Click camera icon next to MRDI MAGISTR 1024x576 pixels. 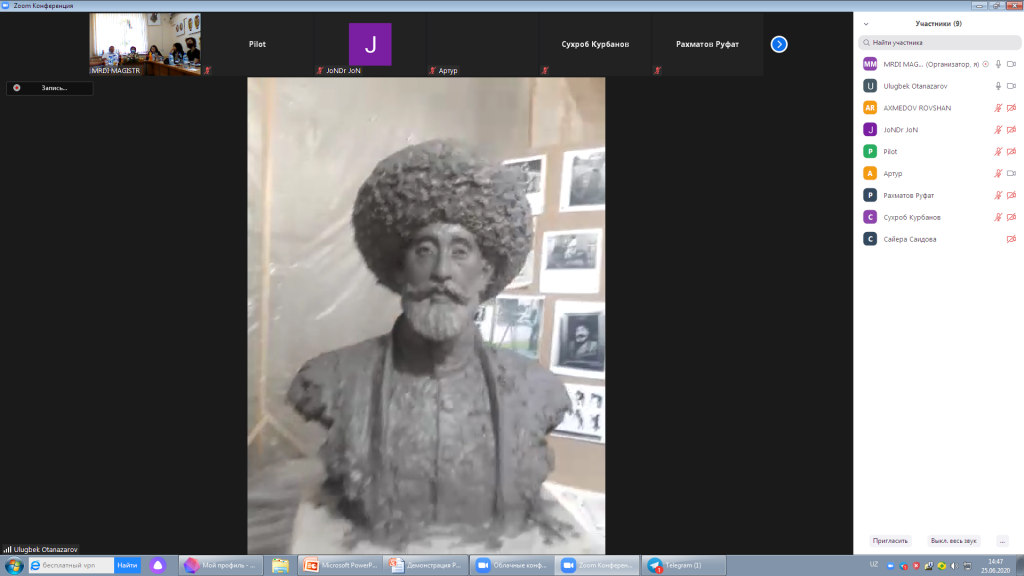click(x=1011, y=64)
